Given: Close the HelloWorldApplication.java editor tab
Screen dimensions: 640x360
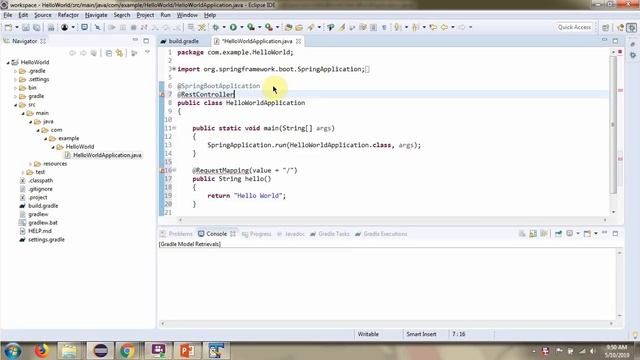Looking at the screenshot, I should [298, 41].
